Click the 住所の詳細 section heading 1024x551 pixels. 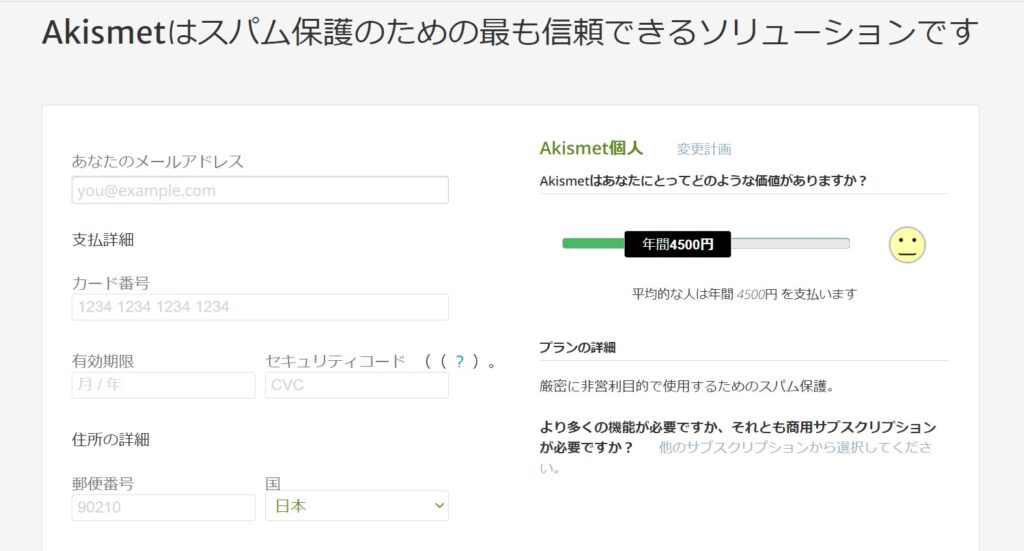click(x=111, y=439)
